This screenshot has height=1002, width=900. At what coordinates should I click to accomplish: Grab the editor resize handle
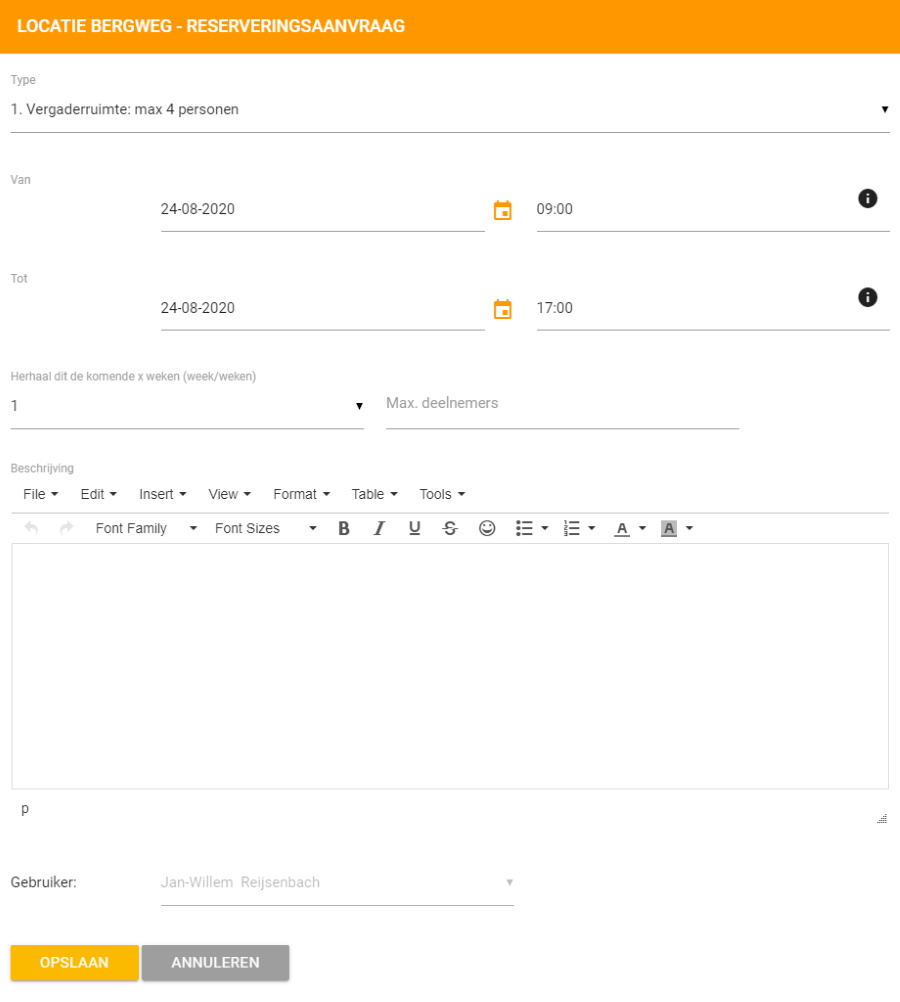point(882,819)
